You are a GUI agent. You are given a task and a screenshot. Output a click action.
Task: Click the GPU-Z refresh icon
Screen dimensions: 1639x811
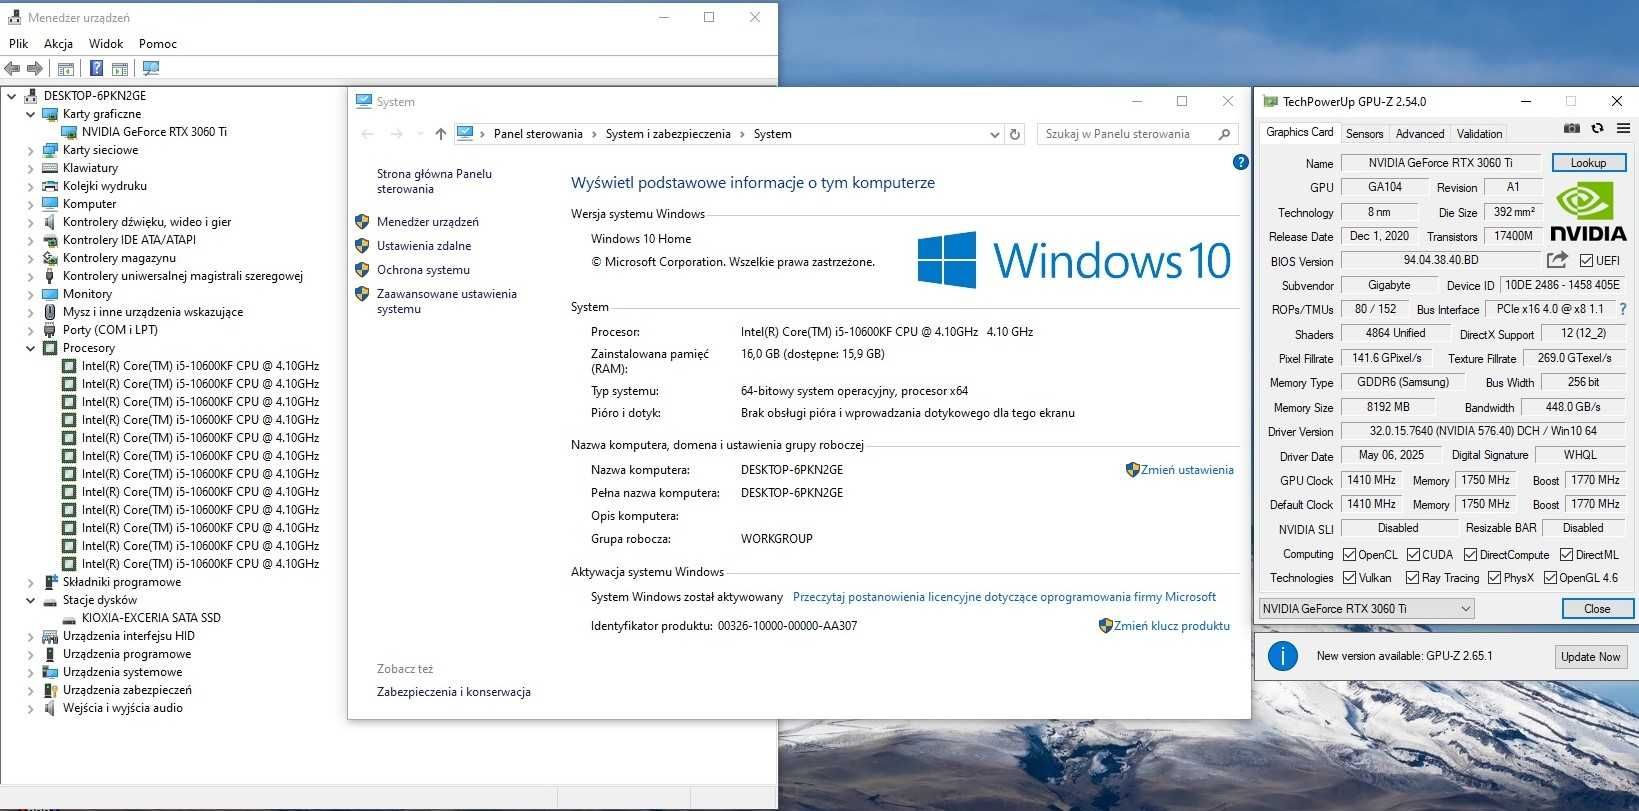click(x=1597, y=129)
